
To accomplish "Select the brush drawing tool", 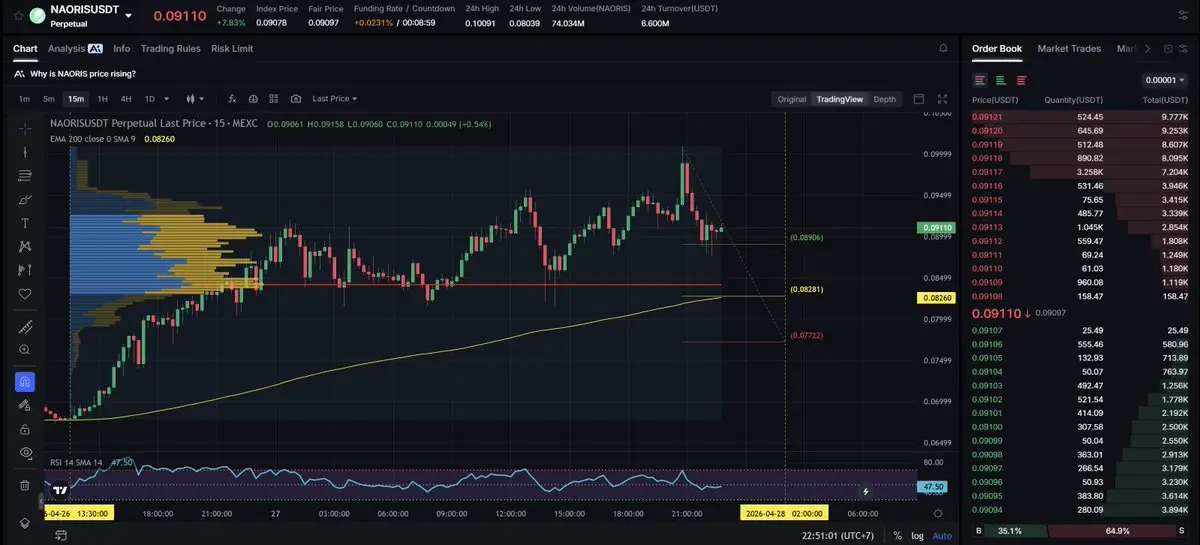I will (25, 199).
